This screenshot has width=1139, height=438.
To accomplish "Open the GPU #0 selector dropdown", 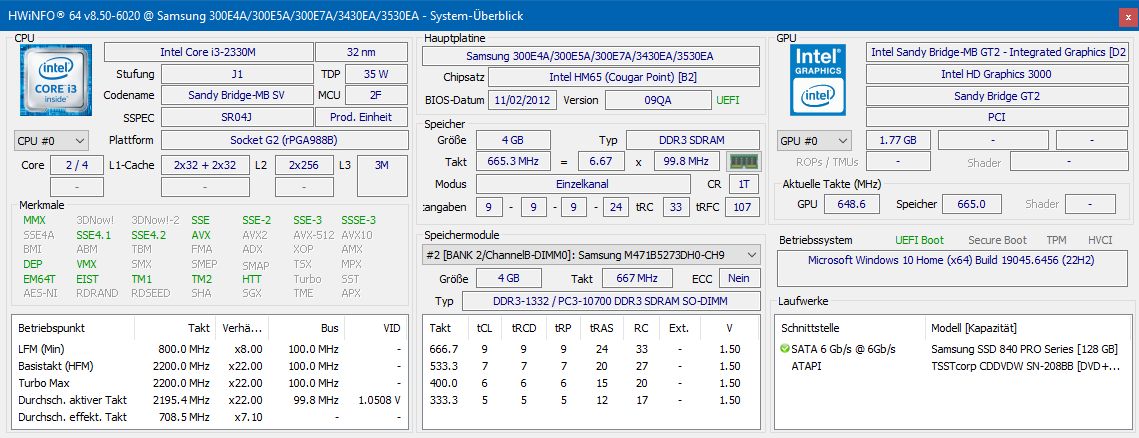I will (x=814, y=140).
